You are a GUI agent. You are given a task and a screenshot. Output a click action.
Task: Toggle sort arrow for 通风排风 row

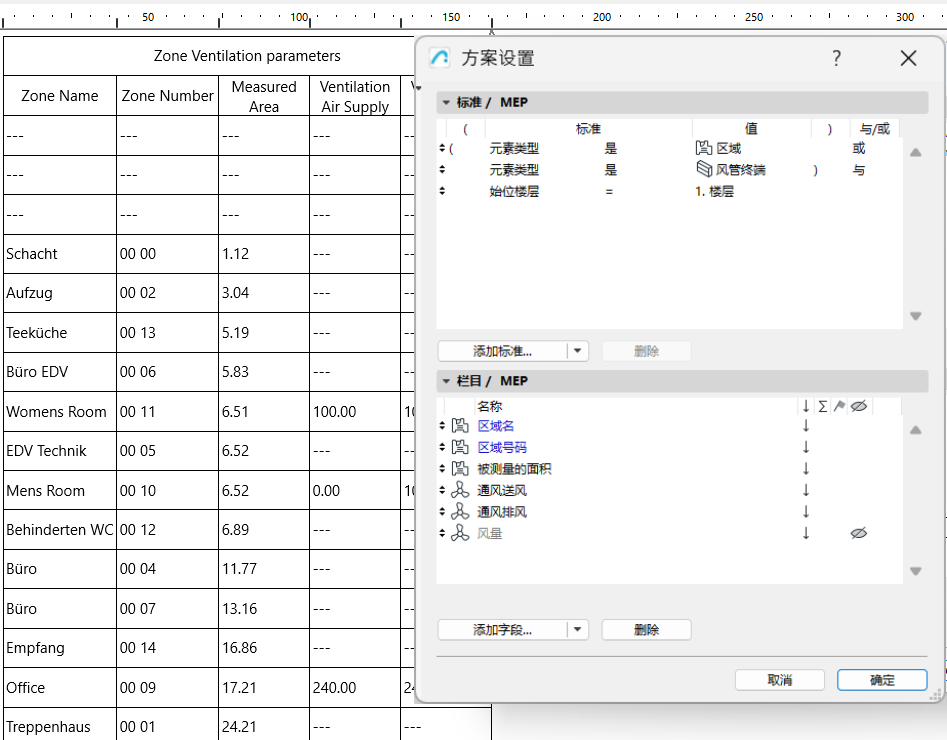(806, 512)
